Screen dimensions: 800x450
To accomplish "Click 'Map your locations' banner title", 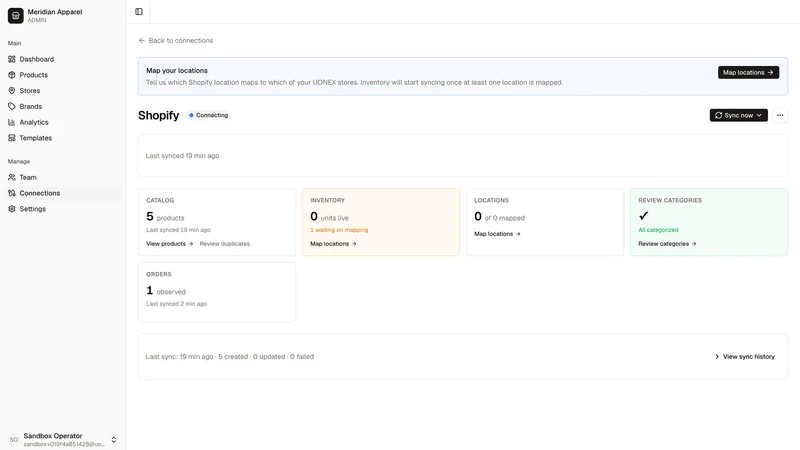I will (177, 70).
